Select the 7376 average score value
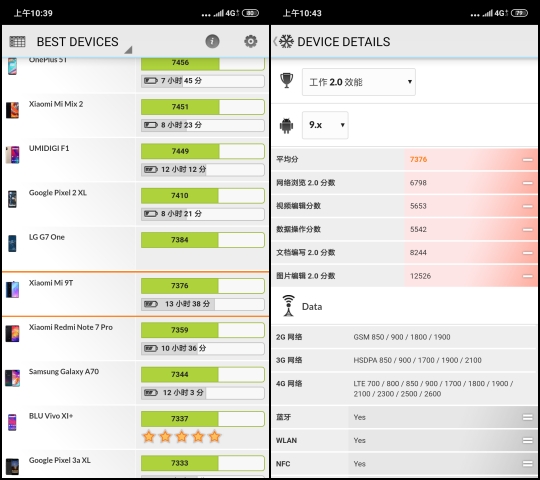Viewport: 540px width, 480px height. coord(418,159)
